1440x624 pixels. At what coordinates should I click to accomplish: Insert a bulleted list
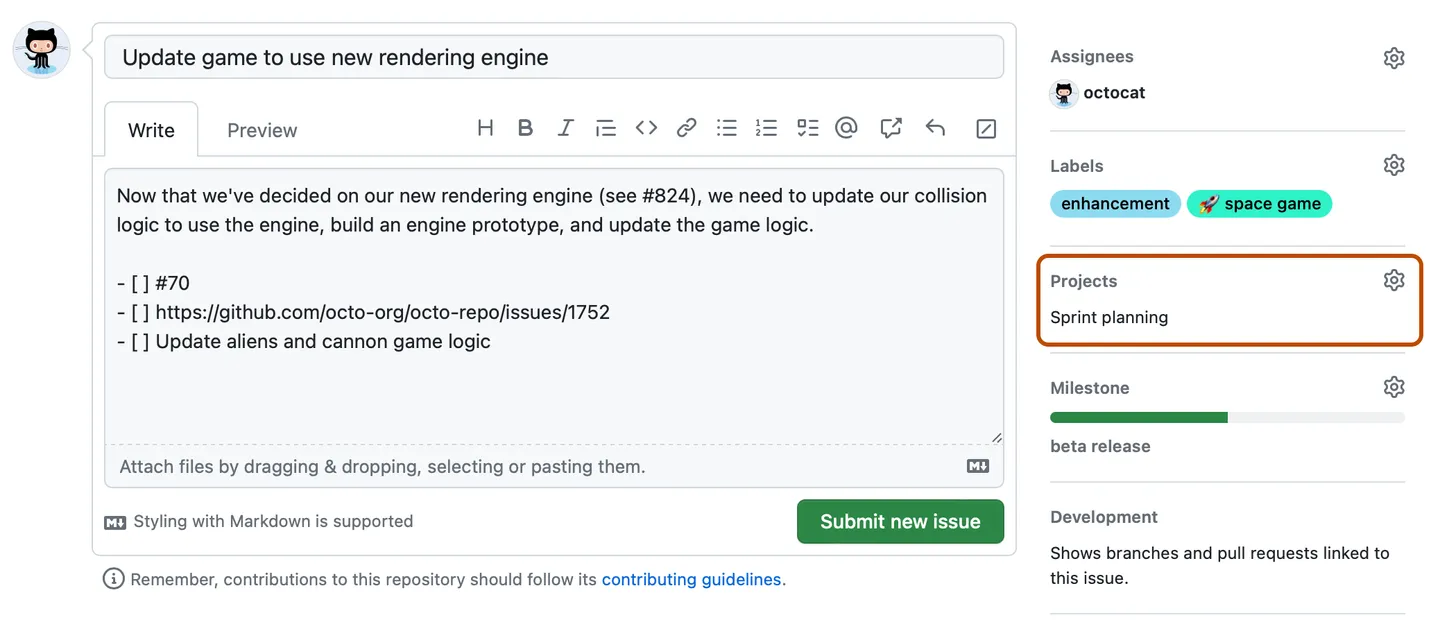point(727,128)
